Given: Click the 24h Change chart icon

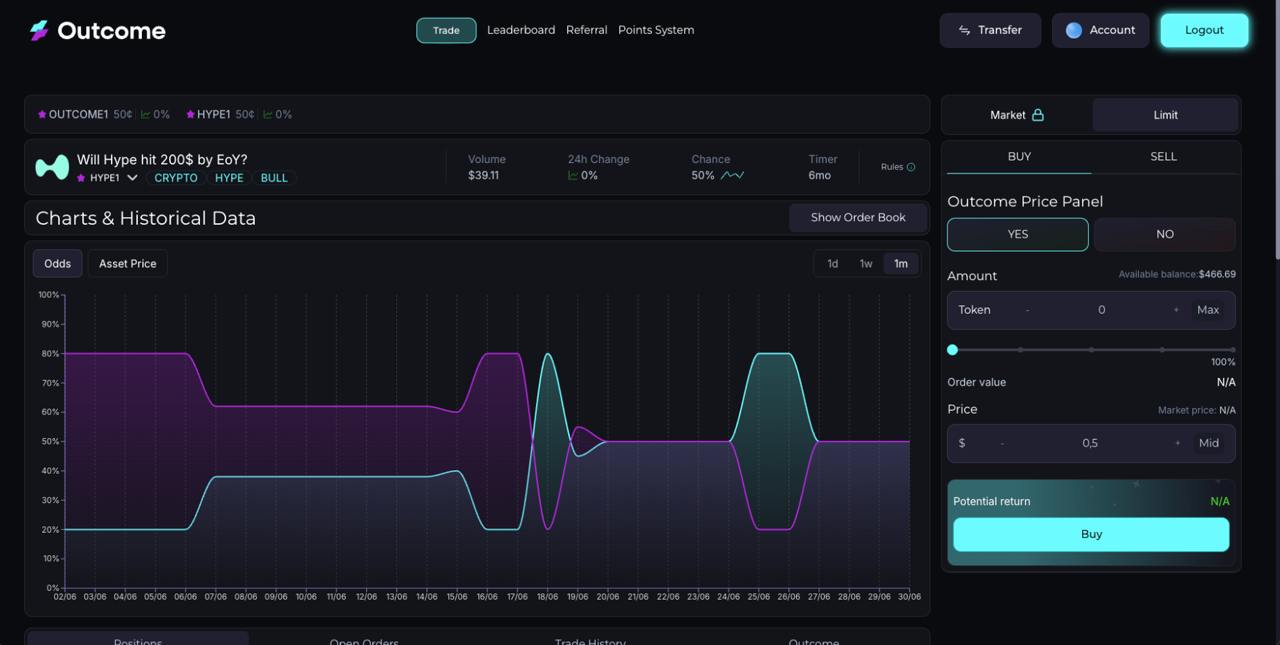Looking at the screenshot, I should (x=572, y=174).
